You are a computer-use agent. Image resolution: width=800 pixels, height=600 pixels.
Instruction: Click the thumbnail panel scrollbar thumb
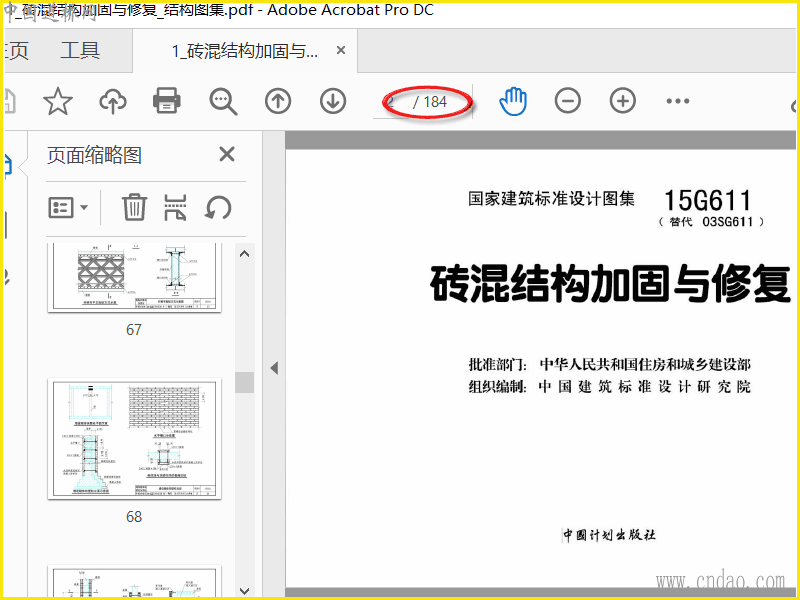pyautogui.click(x=244, y=382)
